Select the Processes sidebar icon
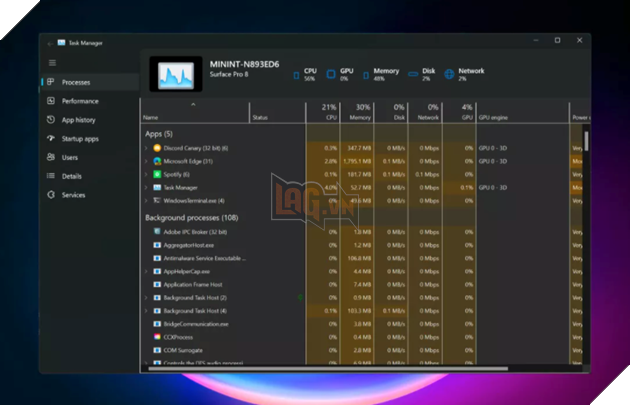This screenshot has height=405, width=630. pyautogui.click(x=51, y=82)
